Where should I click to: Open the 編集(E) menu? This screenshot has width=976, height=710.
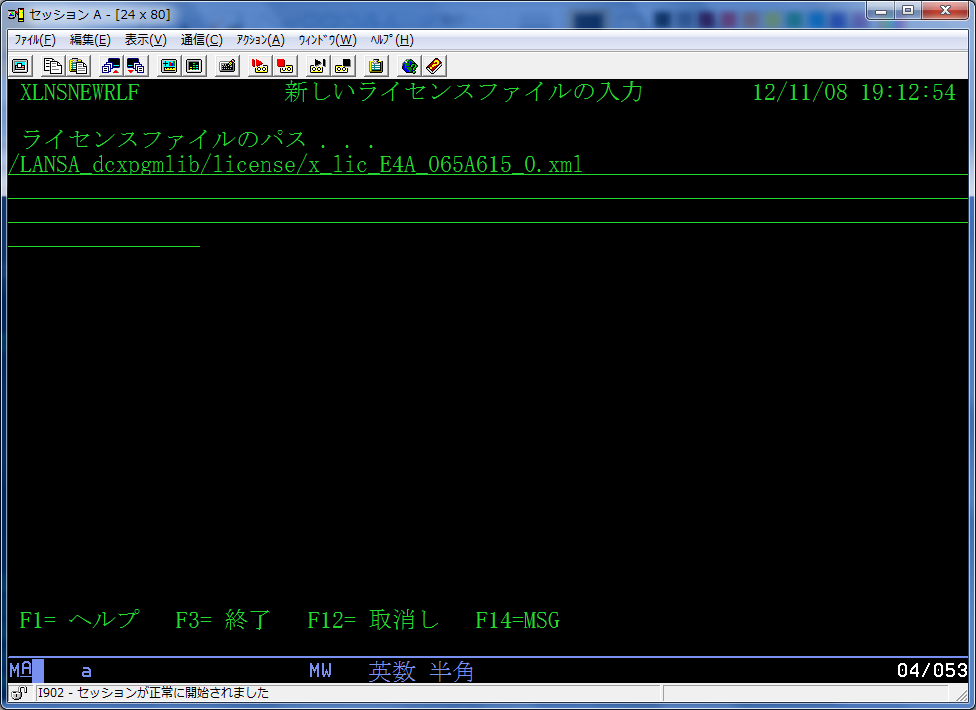pos(90,40)
